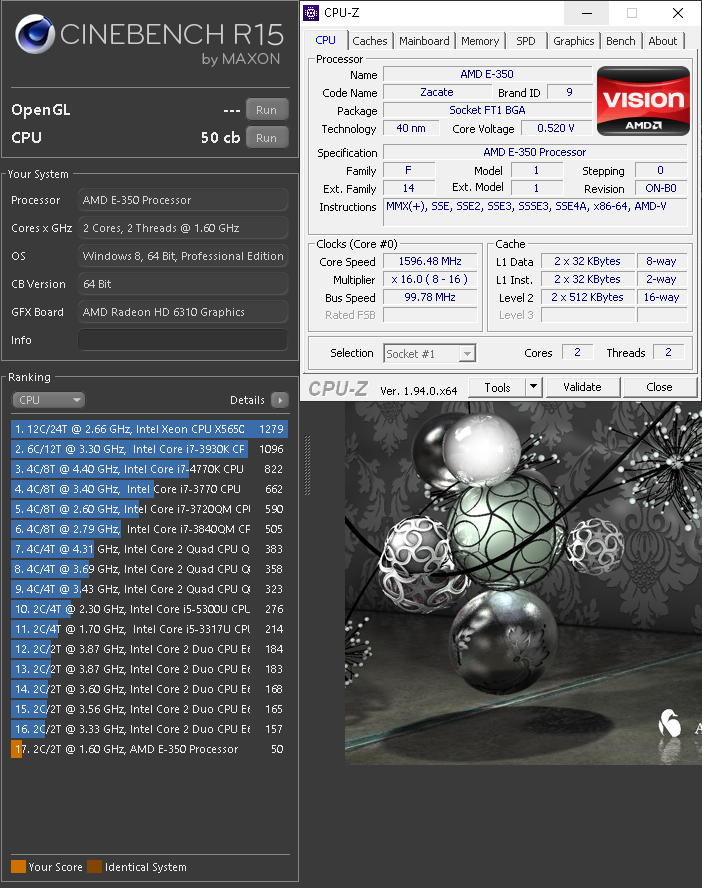Select ranking row 7 with score 383
The image size is (702, 888).
pos(149,549)
